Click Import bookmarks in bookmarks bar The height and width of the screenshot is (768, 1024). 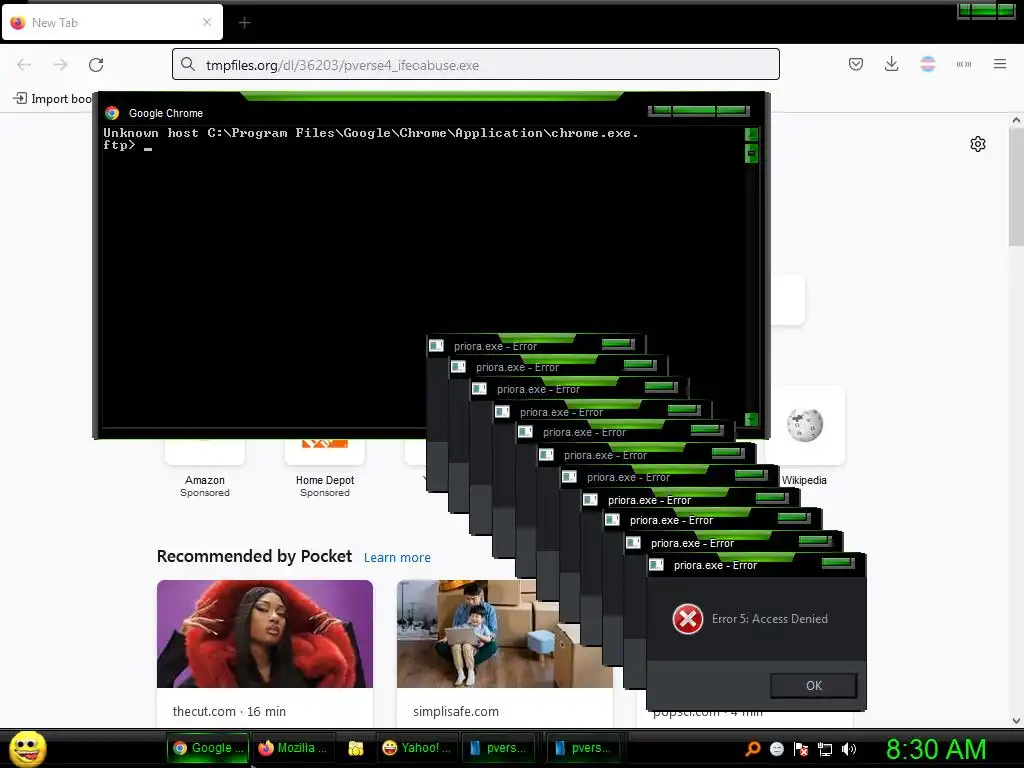[x=52, y=99]
